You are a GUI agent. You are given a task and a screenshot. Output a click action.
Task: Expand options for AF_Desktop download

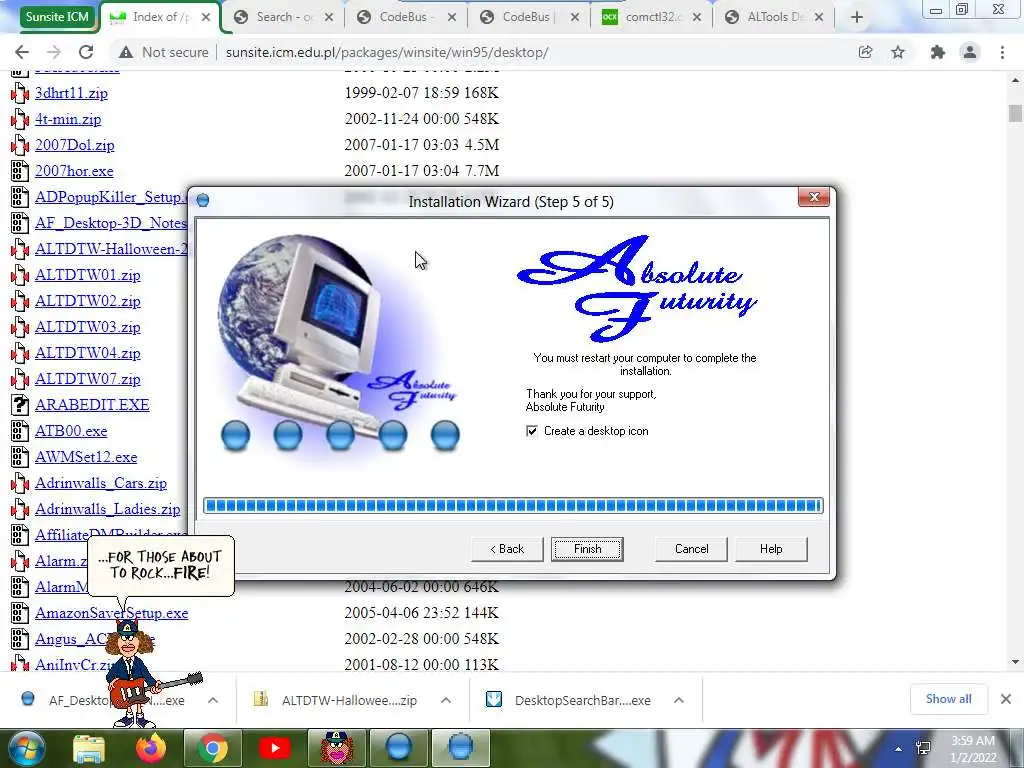[213, 700]
